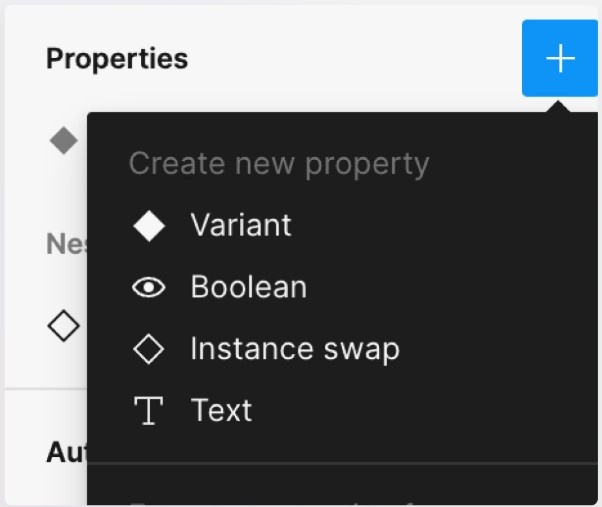This screenshot has width=602, height=507.
Task: Click the word Variant in the dropdown
Action: [241, 226]
